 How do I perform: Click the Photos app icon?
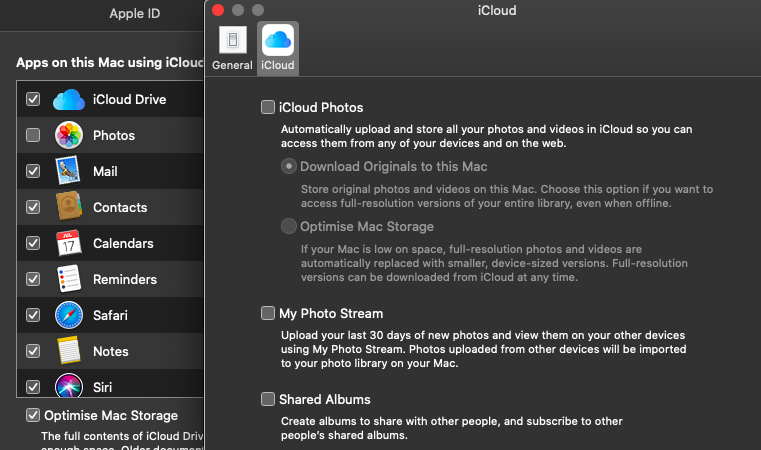coord(68,135)
